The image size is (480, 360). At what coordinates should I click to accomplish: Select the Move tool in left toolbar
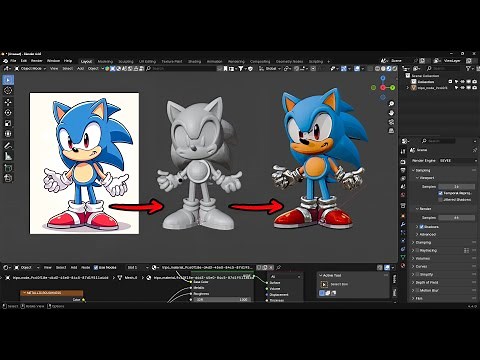pyautogui.click(x=8, y=102)
